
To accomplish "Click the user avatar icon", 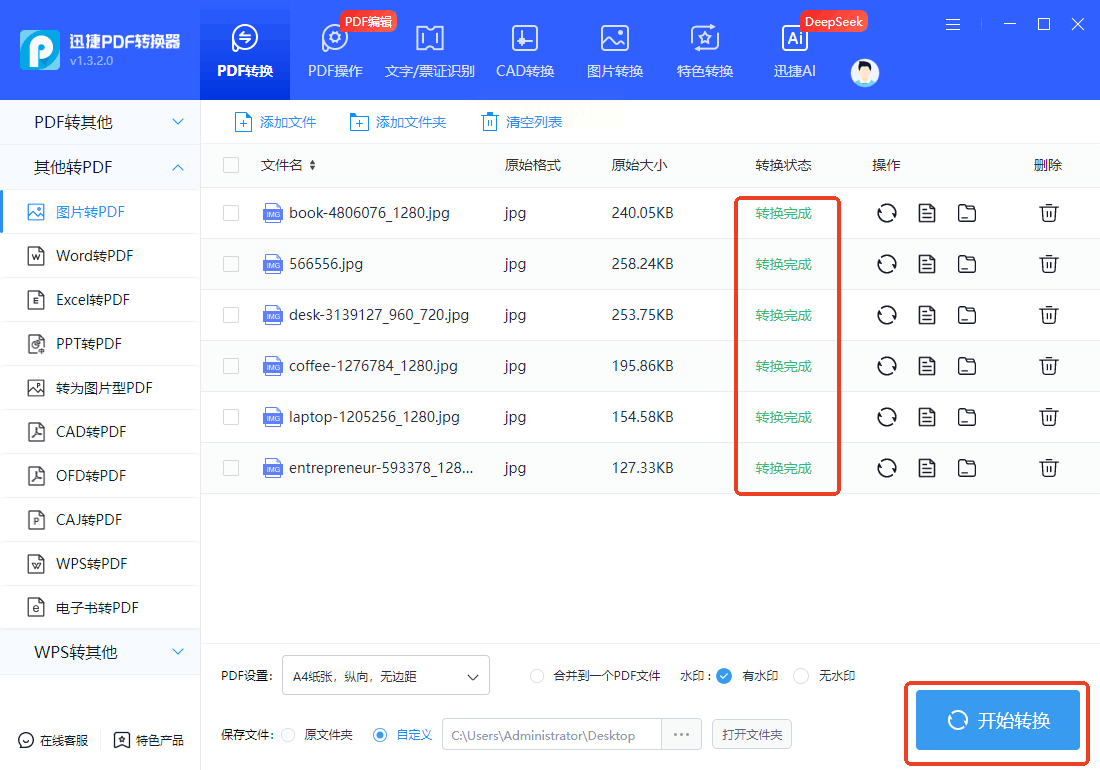I will [x=864, y=72].
